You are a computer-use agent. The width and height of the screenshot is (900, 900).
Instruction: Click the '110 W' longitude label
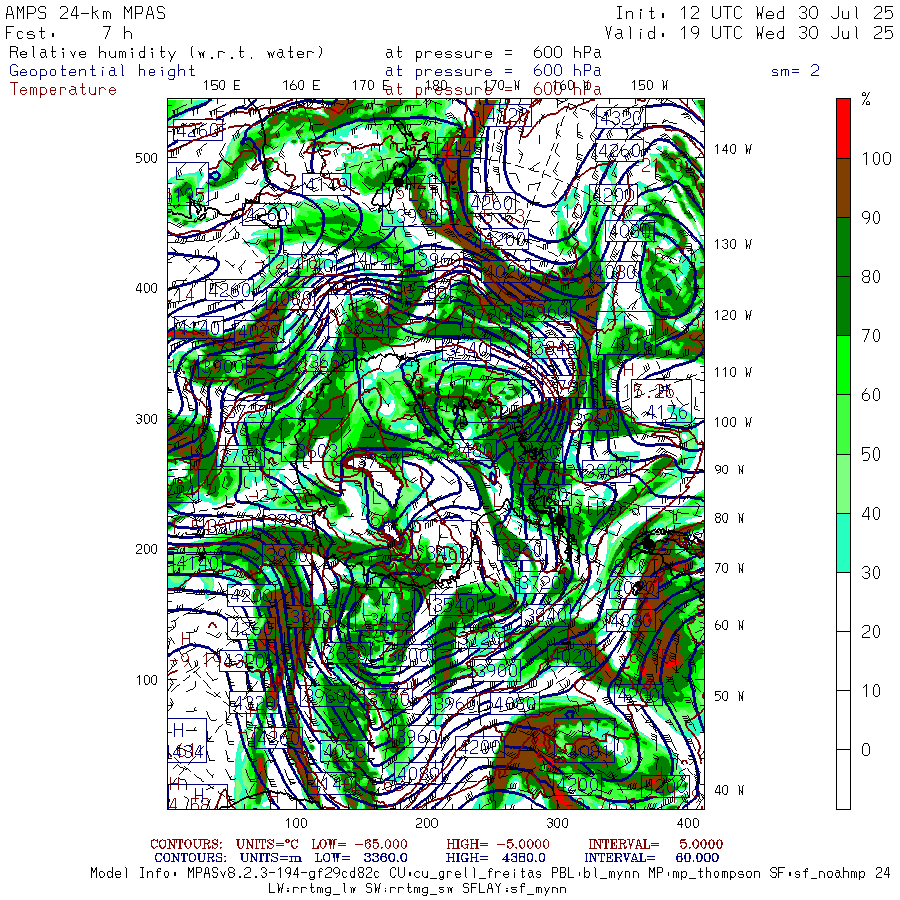[732, 372]
